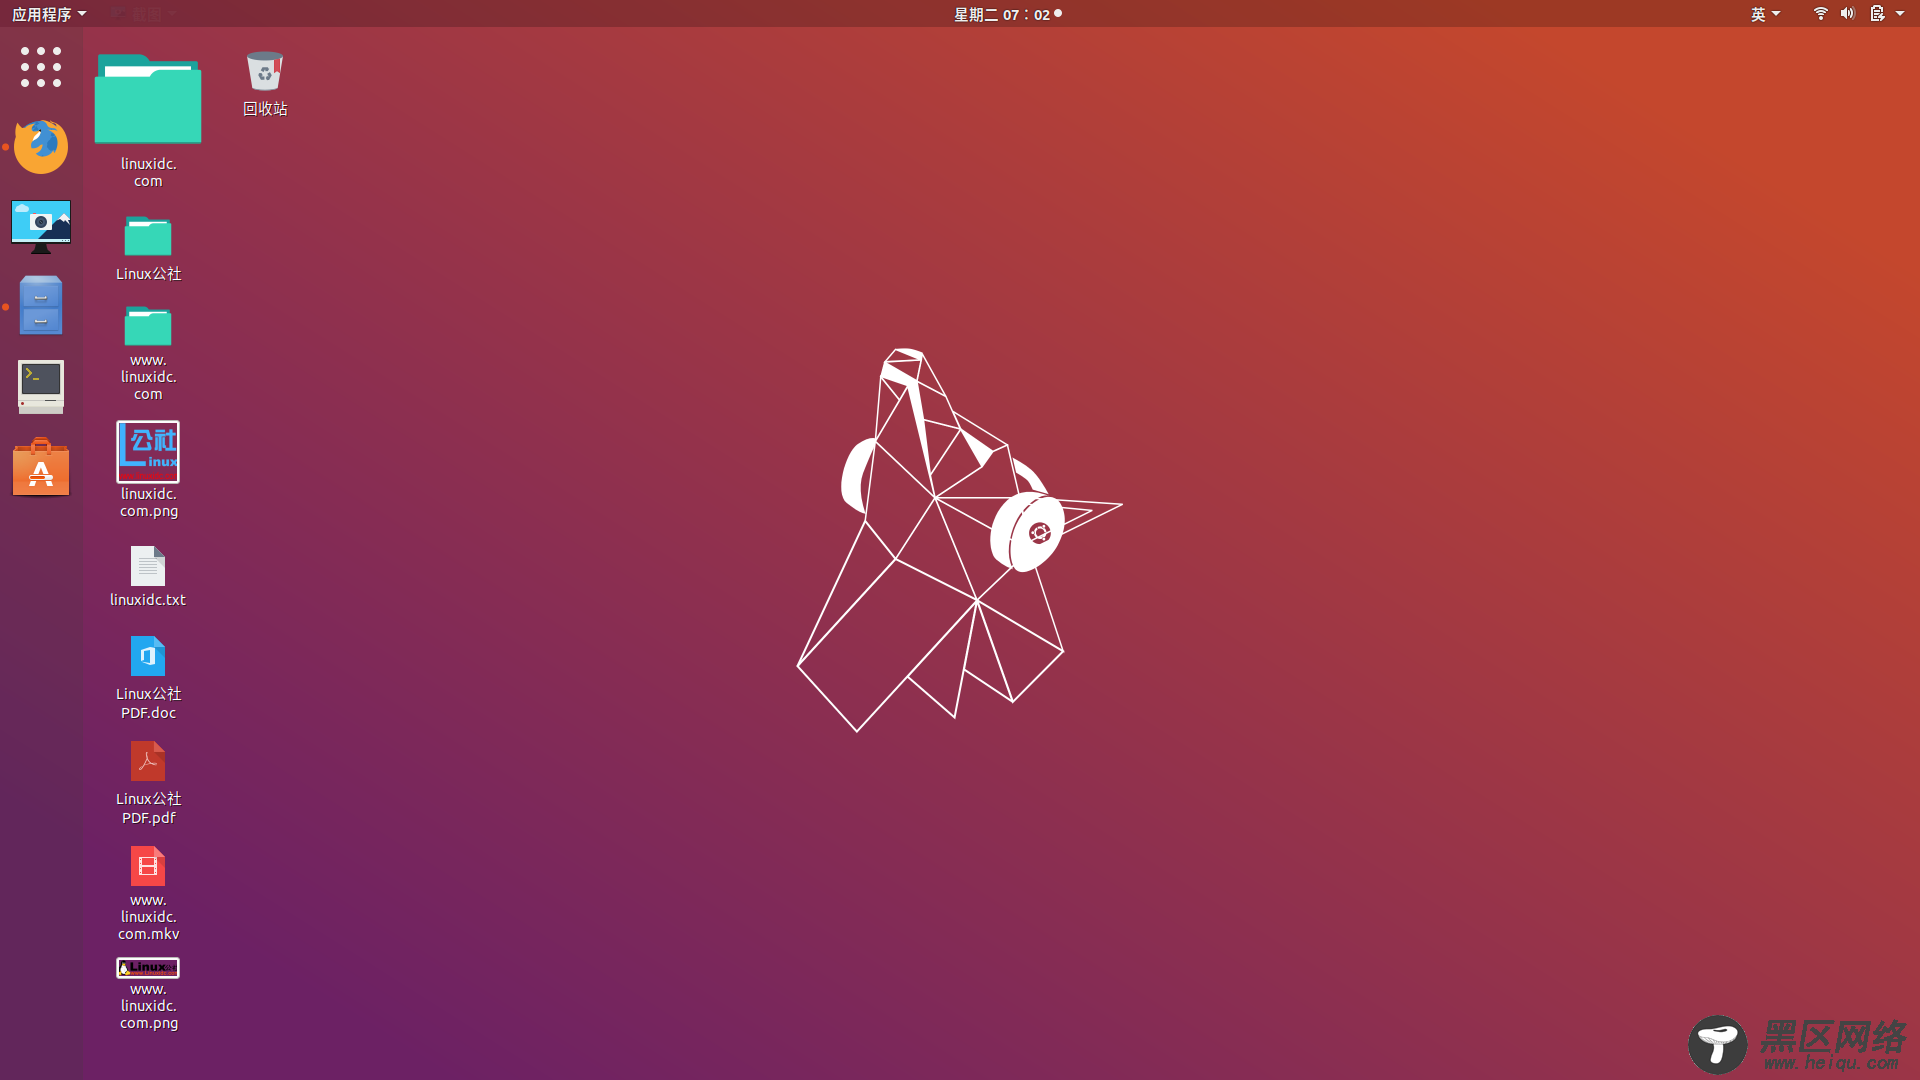1920x1080 pixels.
Task: Click the battery status icon
Action: point(1877,13)
